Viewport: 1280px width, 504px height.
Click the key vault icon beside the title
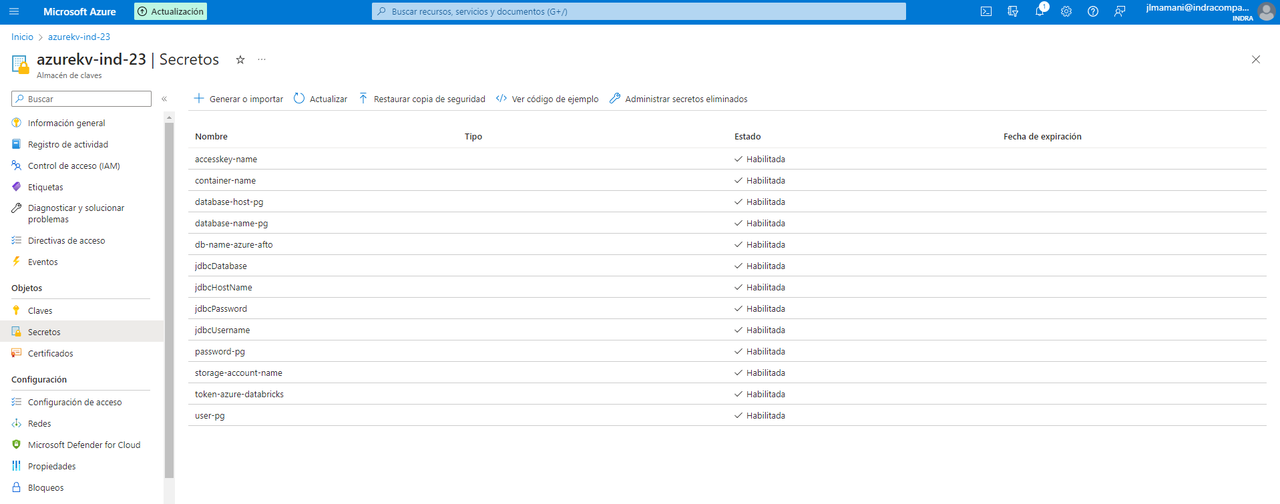(20, 64)
